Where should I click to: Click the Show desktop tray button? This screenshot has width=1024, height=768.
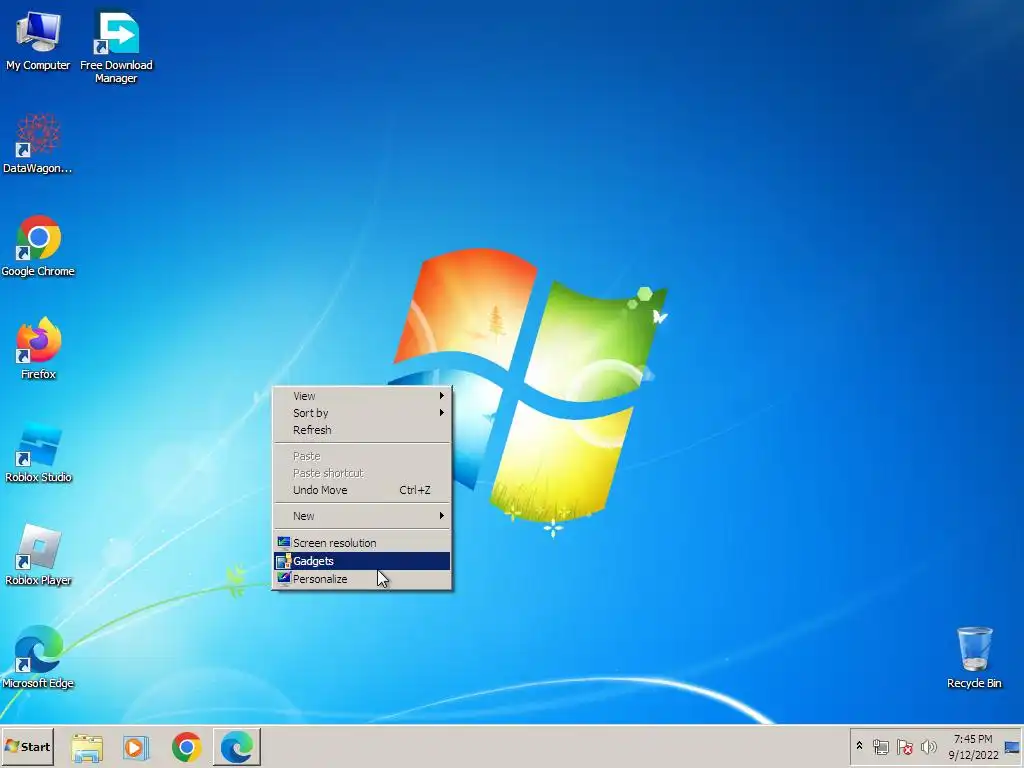coord(1012,747)
